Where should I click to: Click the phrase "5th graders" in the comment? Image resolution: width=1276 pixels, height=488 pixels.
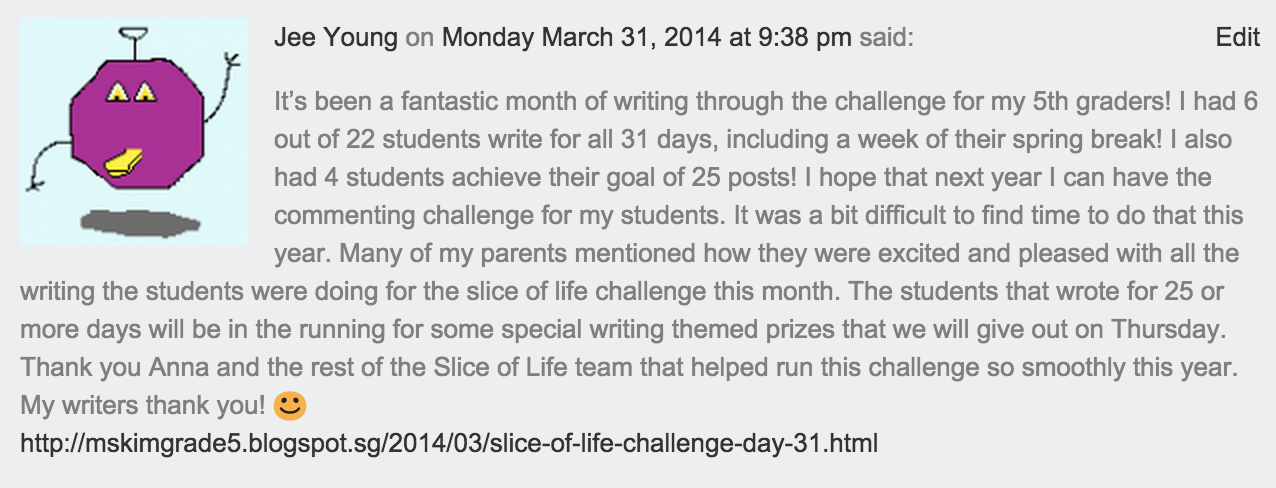coord(1079,101)
